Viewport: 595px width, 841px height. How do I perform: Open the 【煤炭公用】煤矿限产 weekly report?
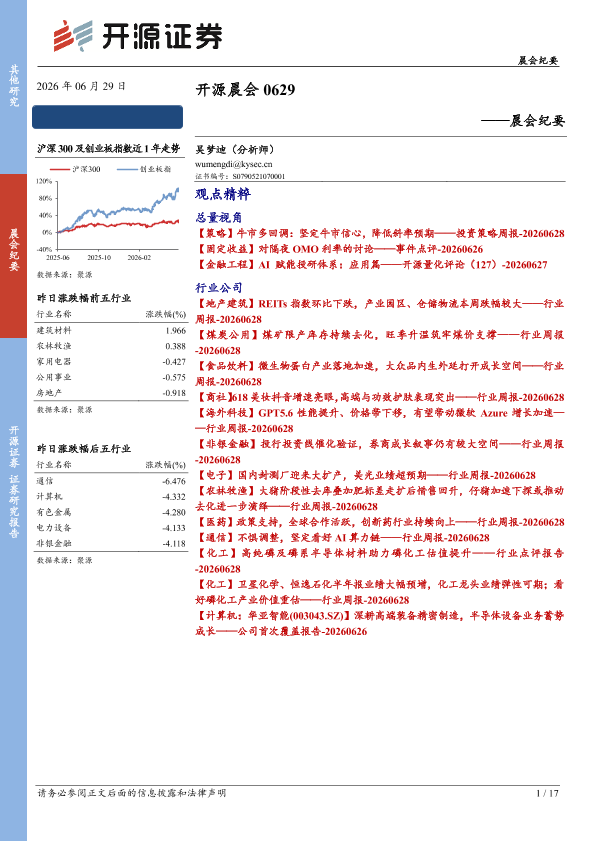tap(380, 342)
